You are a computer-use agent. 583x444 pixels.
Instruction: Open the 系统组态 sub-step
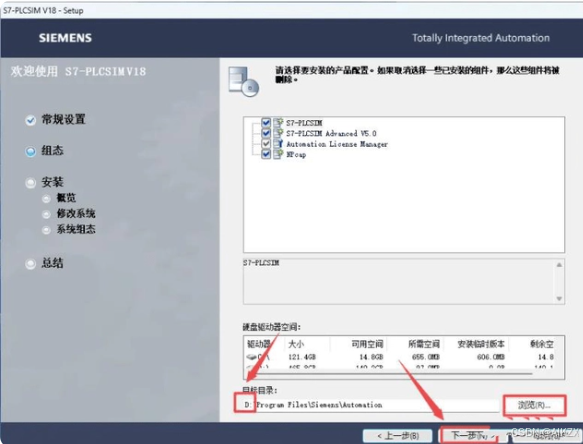click(x=76, y=229)
